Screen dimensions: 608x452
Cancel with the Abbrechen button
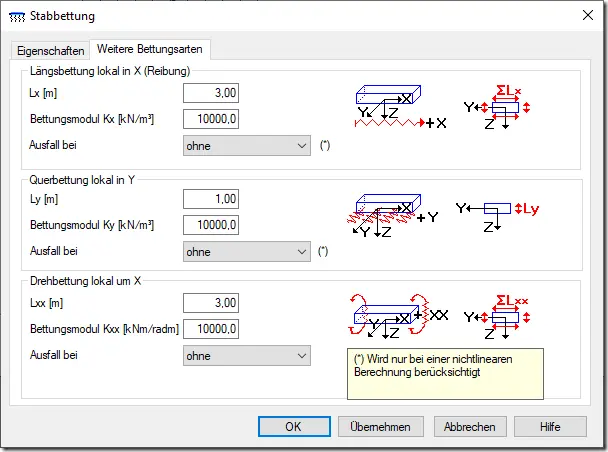coord(470,426)
